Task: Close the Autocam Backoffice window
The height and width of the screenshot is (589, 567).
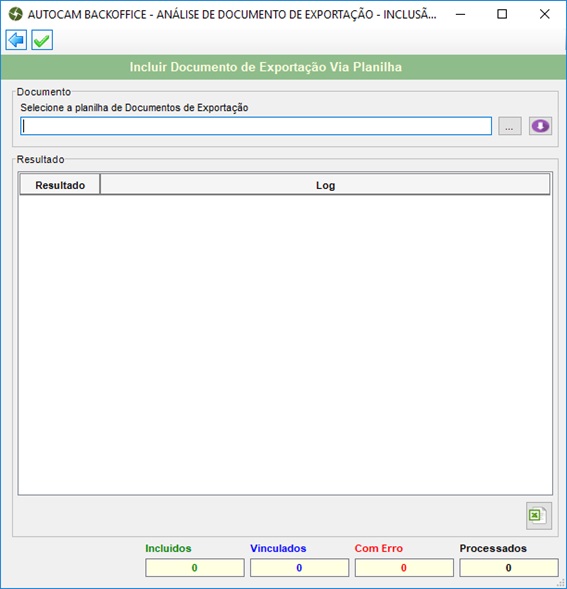Action: [x=544, y=14]
